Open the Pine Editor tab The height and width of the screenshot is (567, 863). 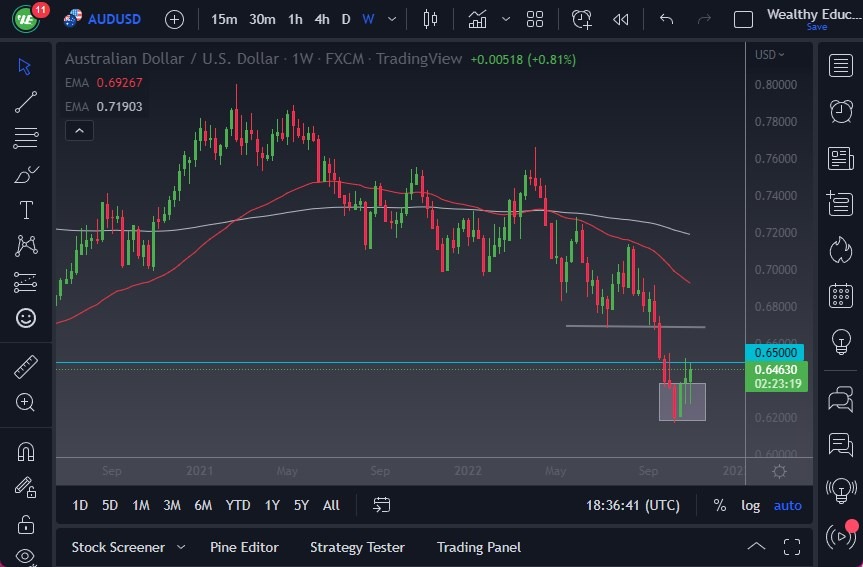244,547
